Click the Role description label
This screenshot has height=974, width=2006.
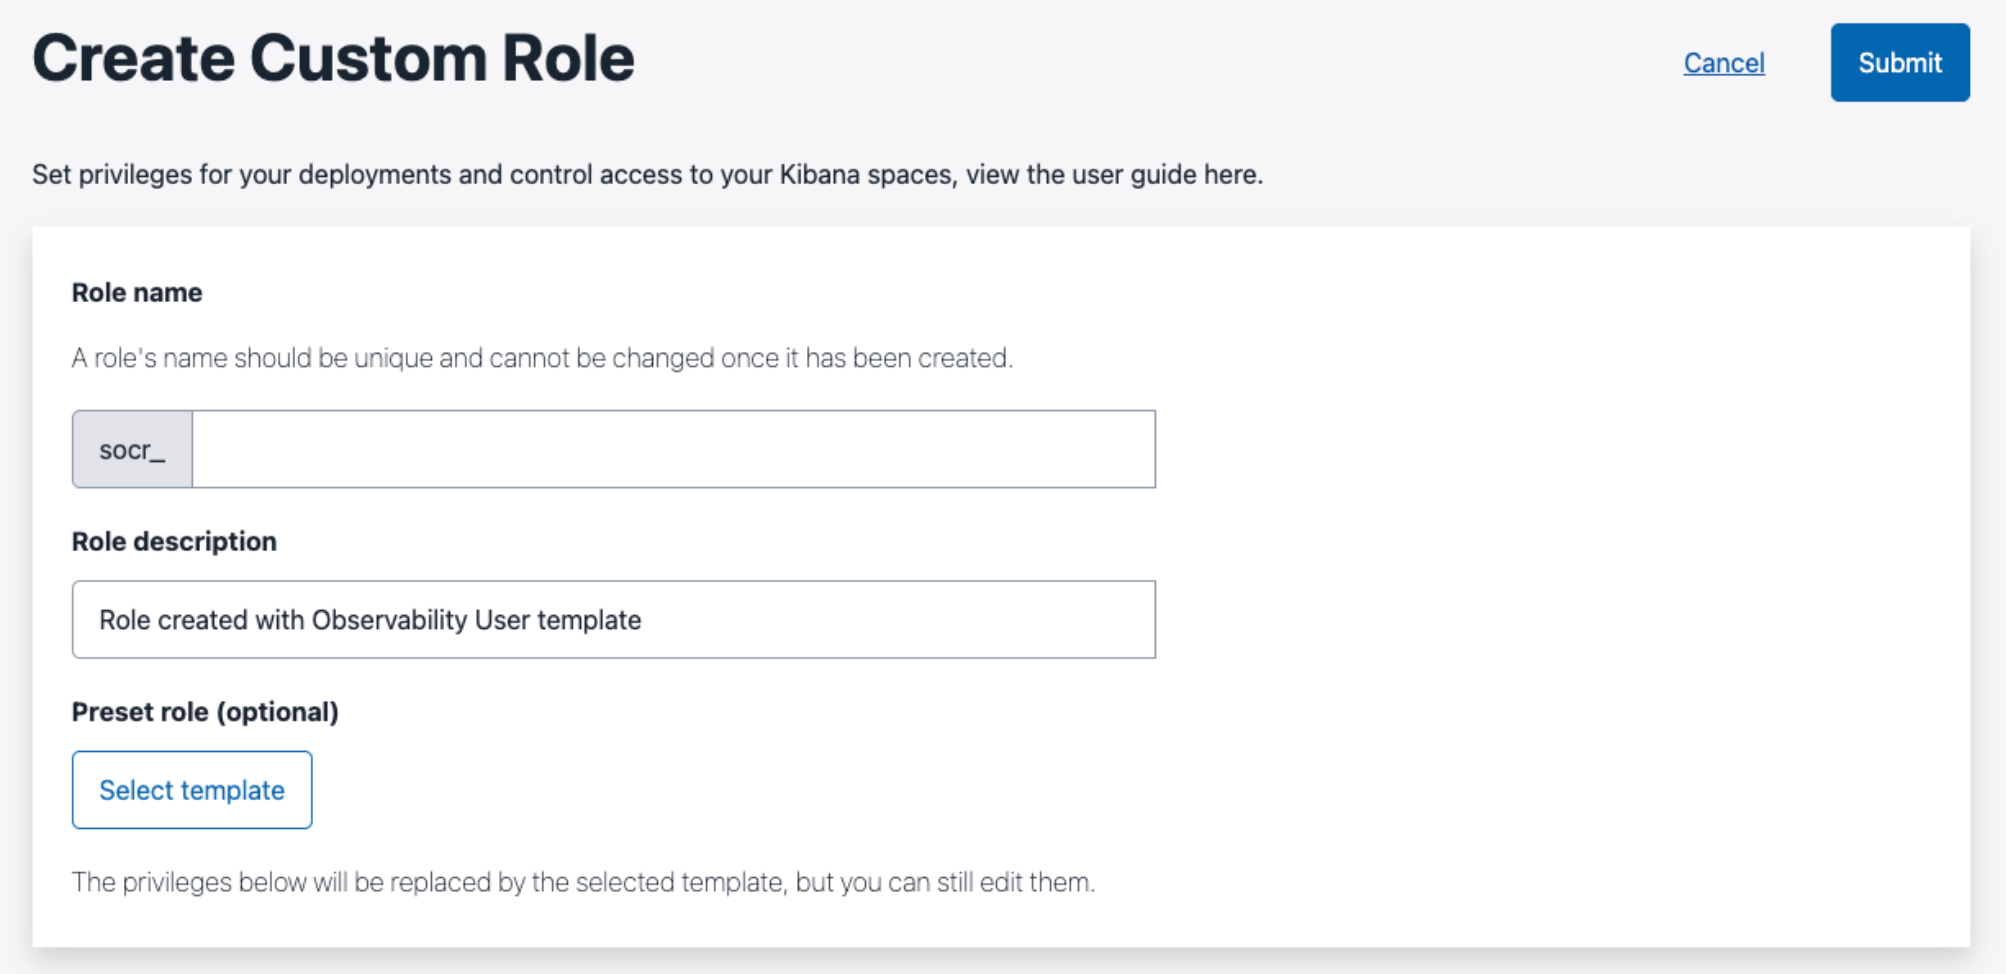tap(174, 540)
